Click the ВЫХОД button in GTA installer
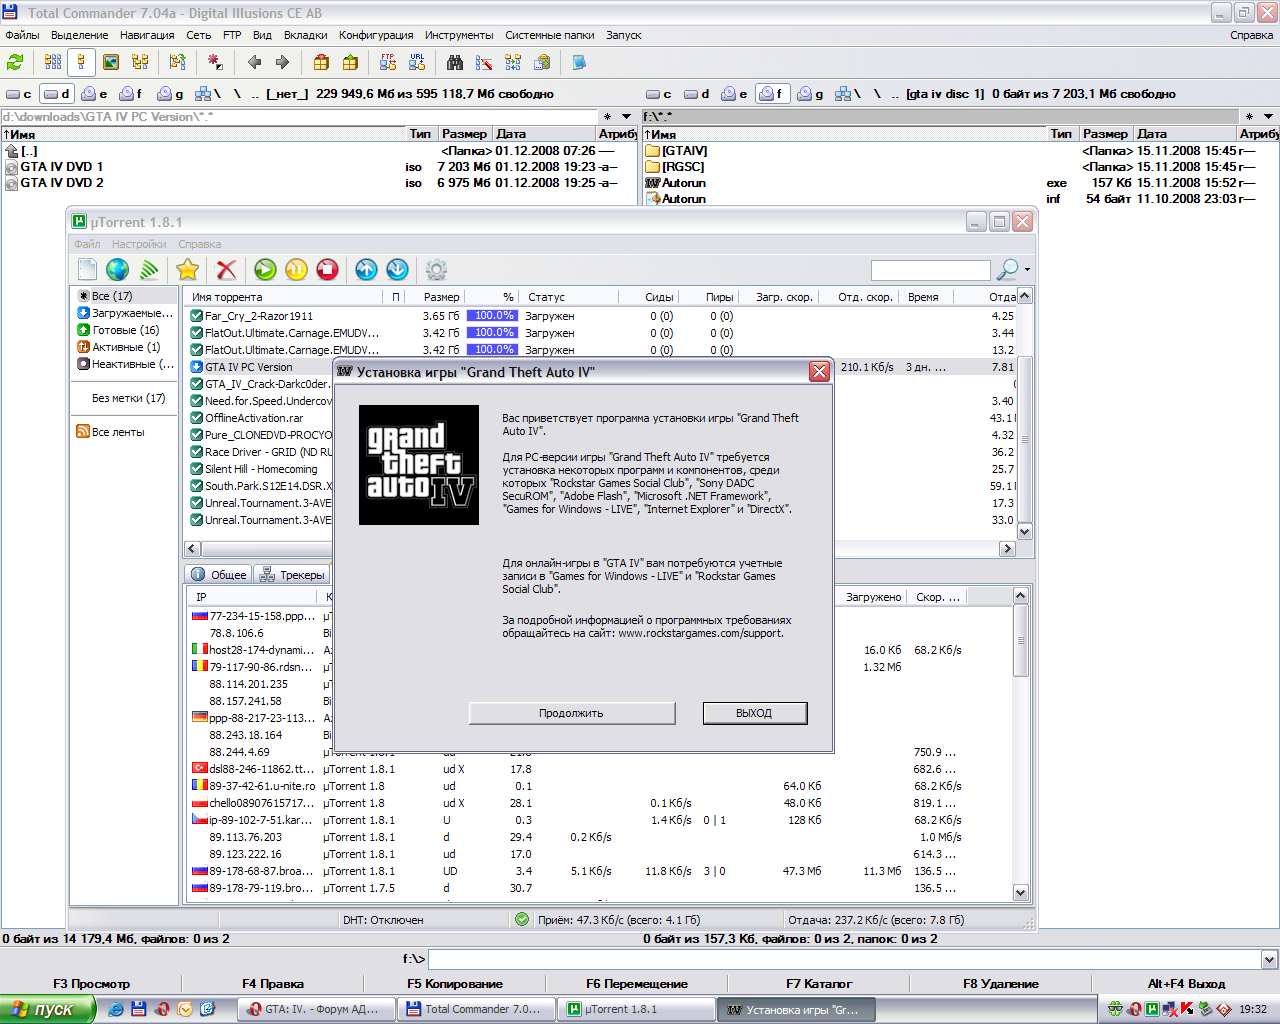This screenshot has height=1024, width=1280. pyautogui.click(x=754, y=713)
